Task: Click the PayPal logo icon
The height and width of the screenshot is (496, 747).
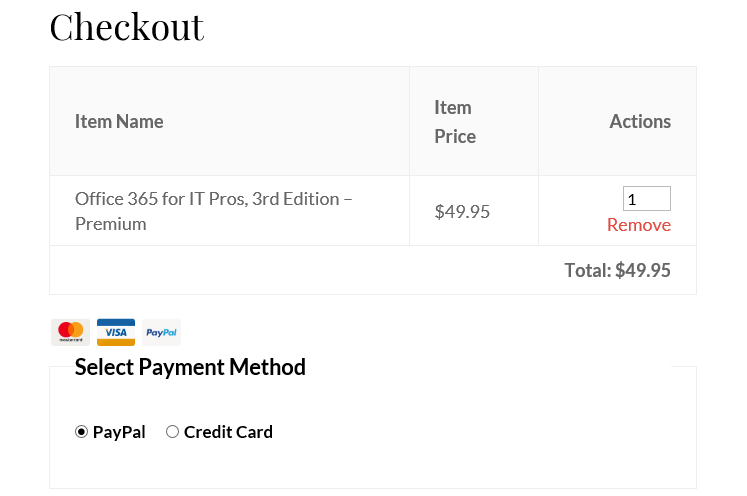Action: tap(161, 332)
